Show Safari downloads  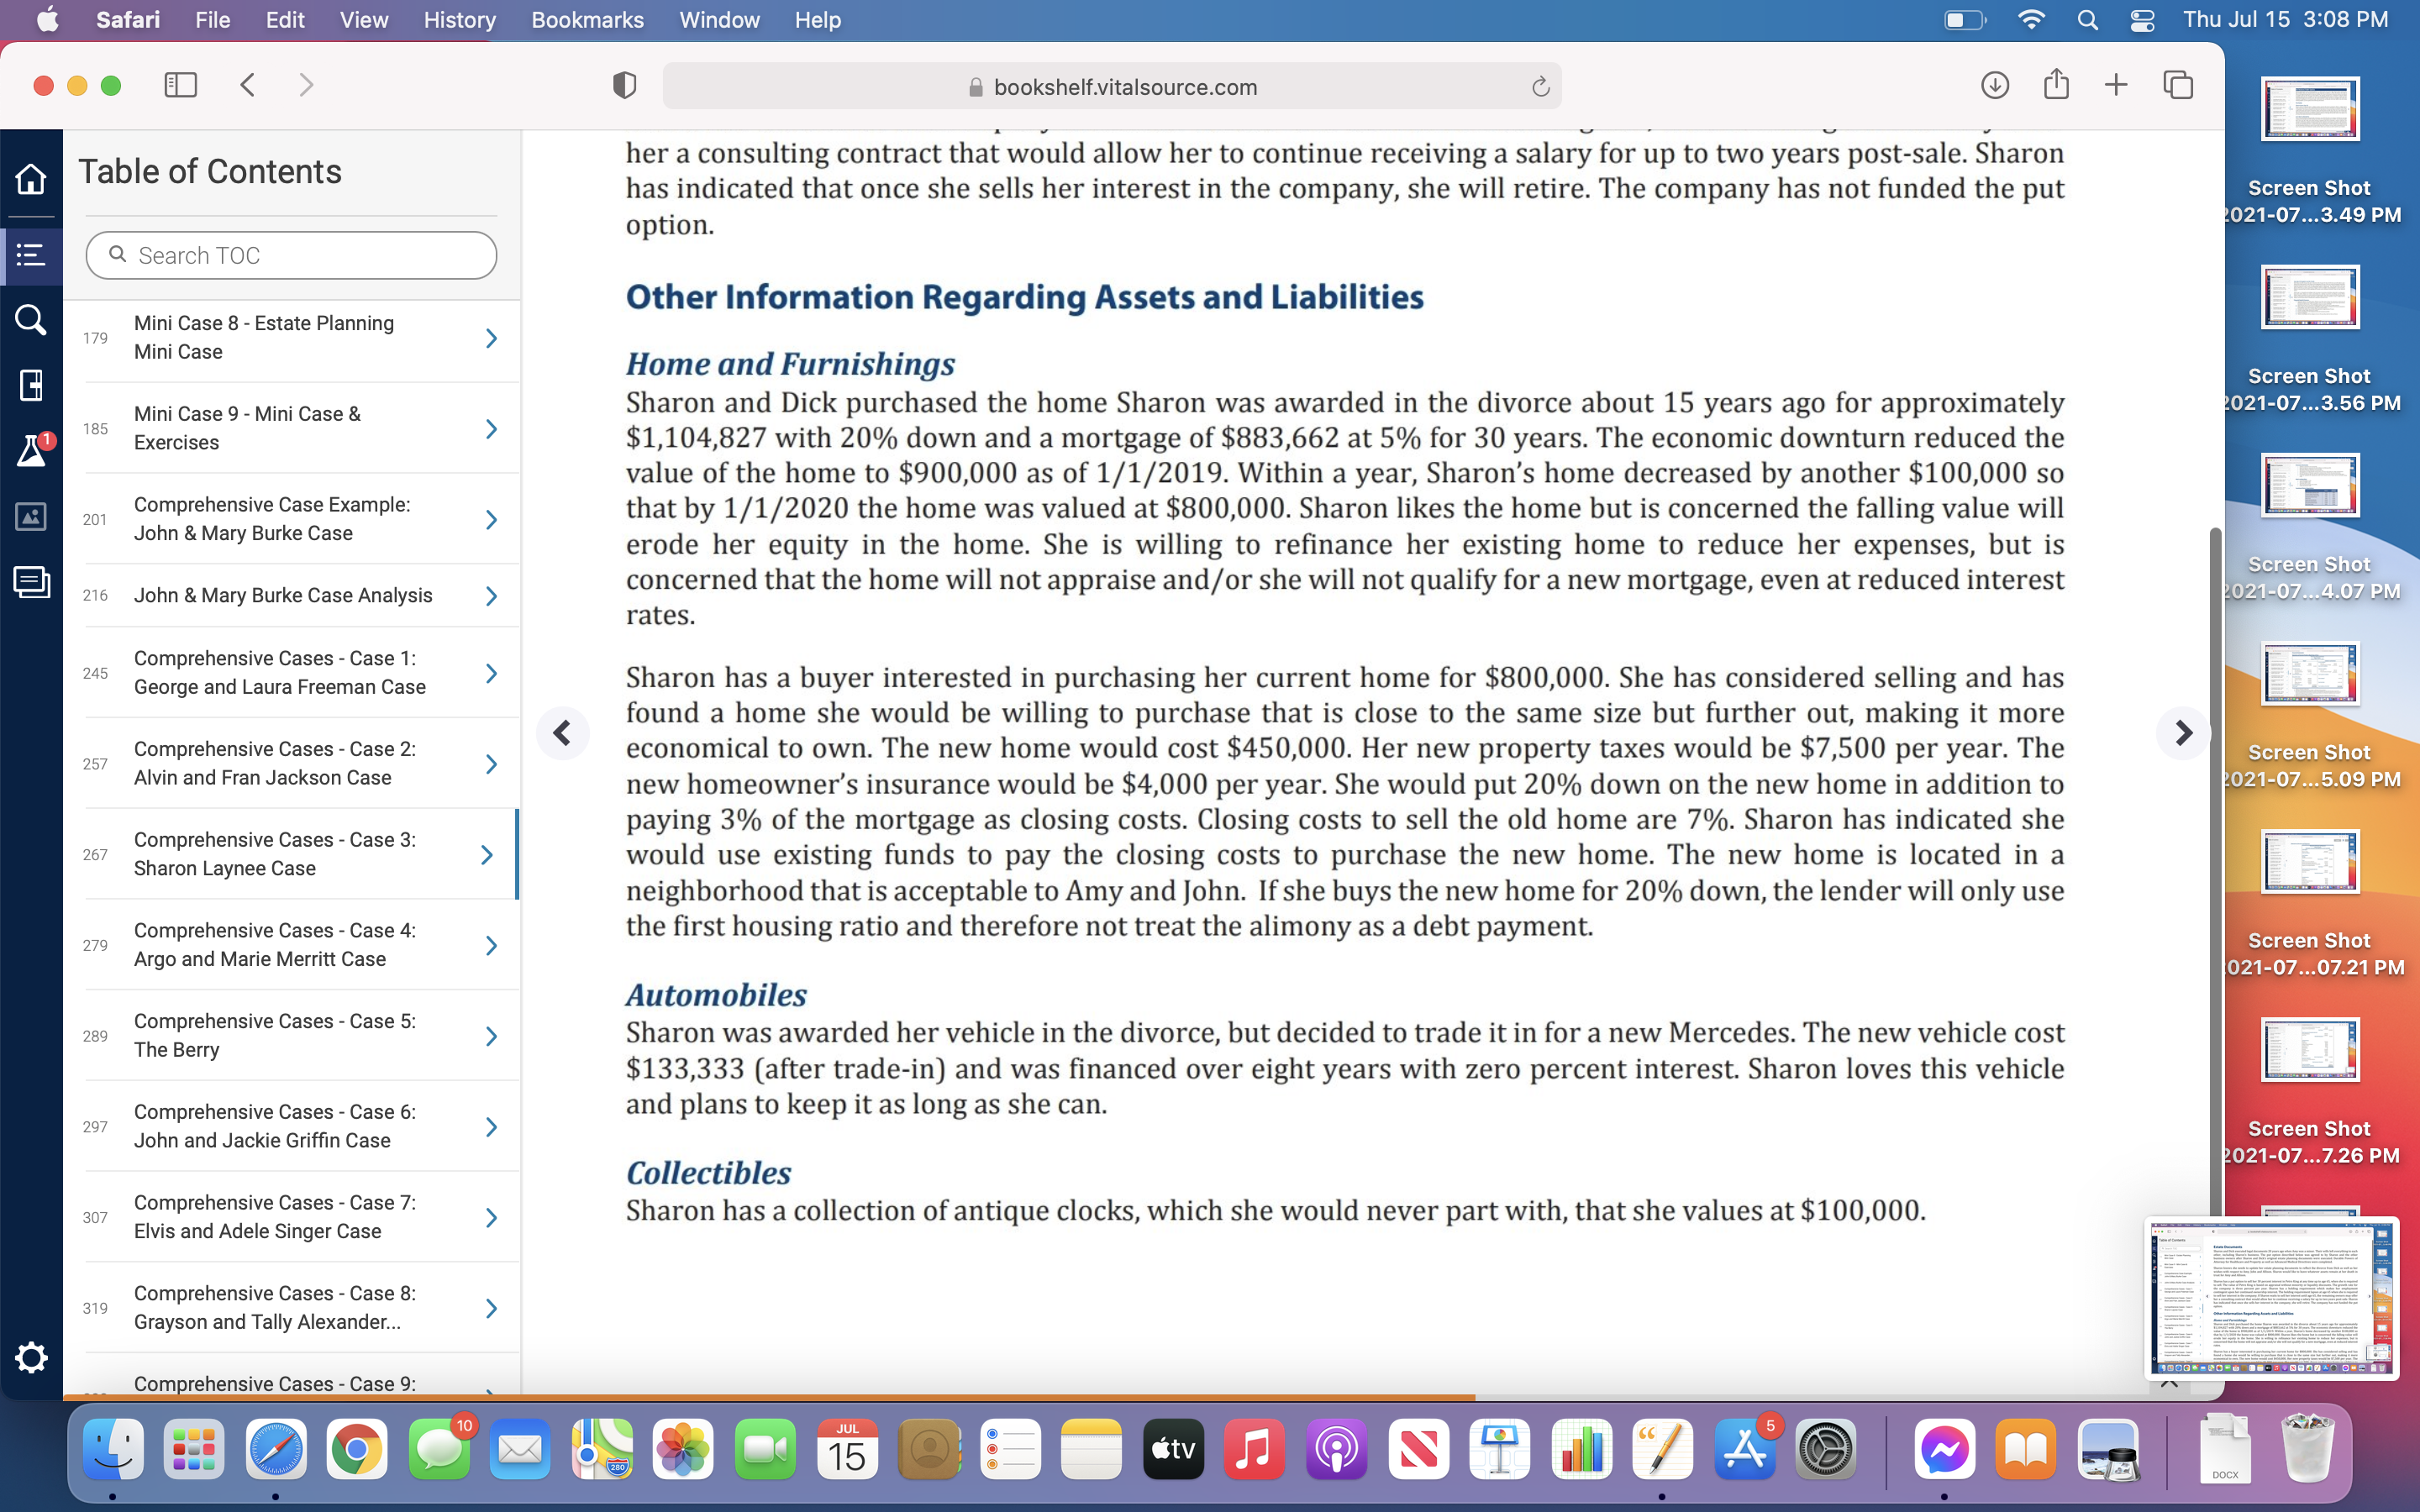pyautogui.click(x=1995, y=85)
